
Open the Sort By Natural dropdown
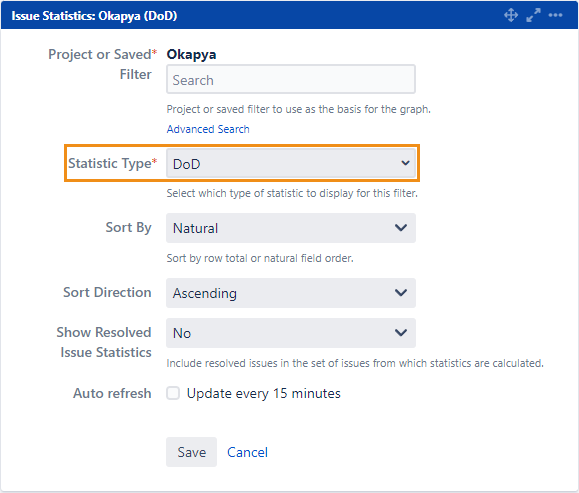291,228
